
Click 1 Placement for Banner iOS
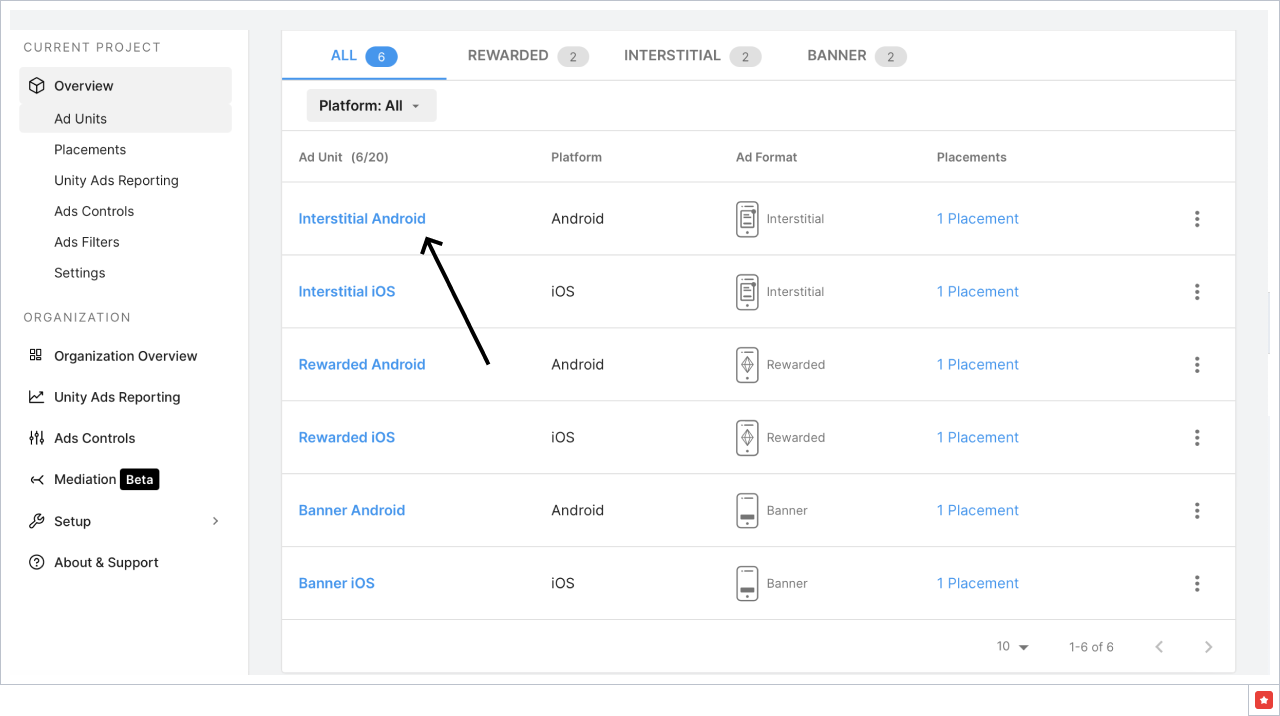pyautogui.click(x=977, y=583)
